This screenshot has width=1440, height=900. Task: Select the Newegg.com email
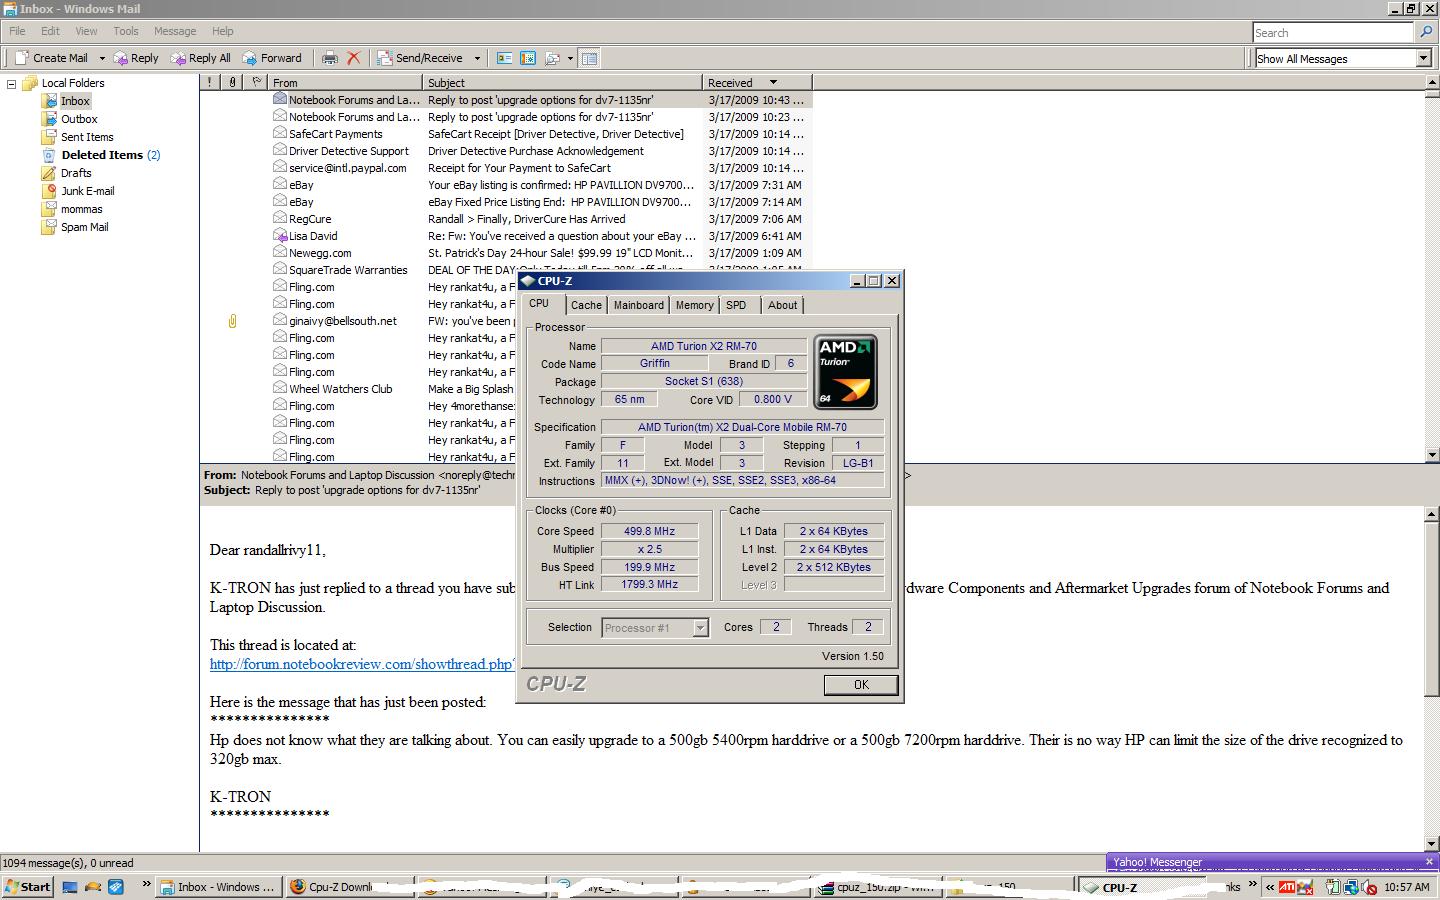[x=506, y=253]
